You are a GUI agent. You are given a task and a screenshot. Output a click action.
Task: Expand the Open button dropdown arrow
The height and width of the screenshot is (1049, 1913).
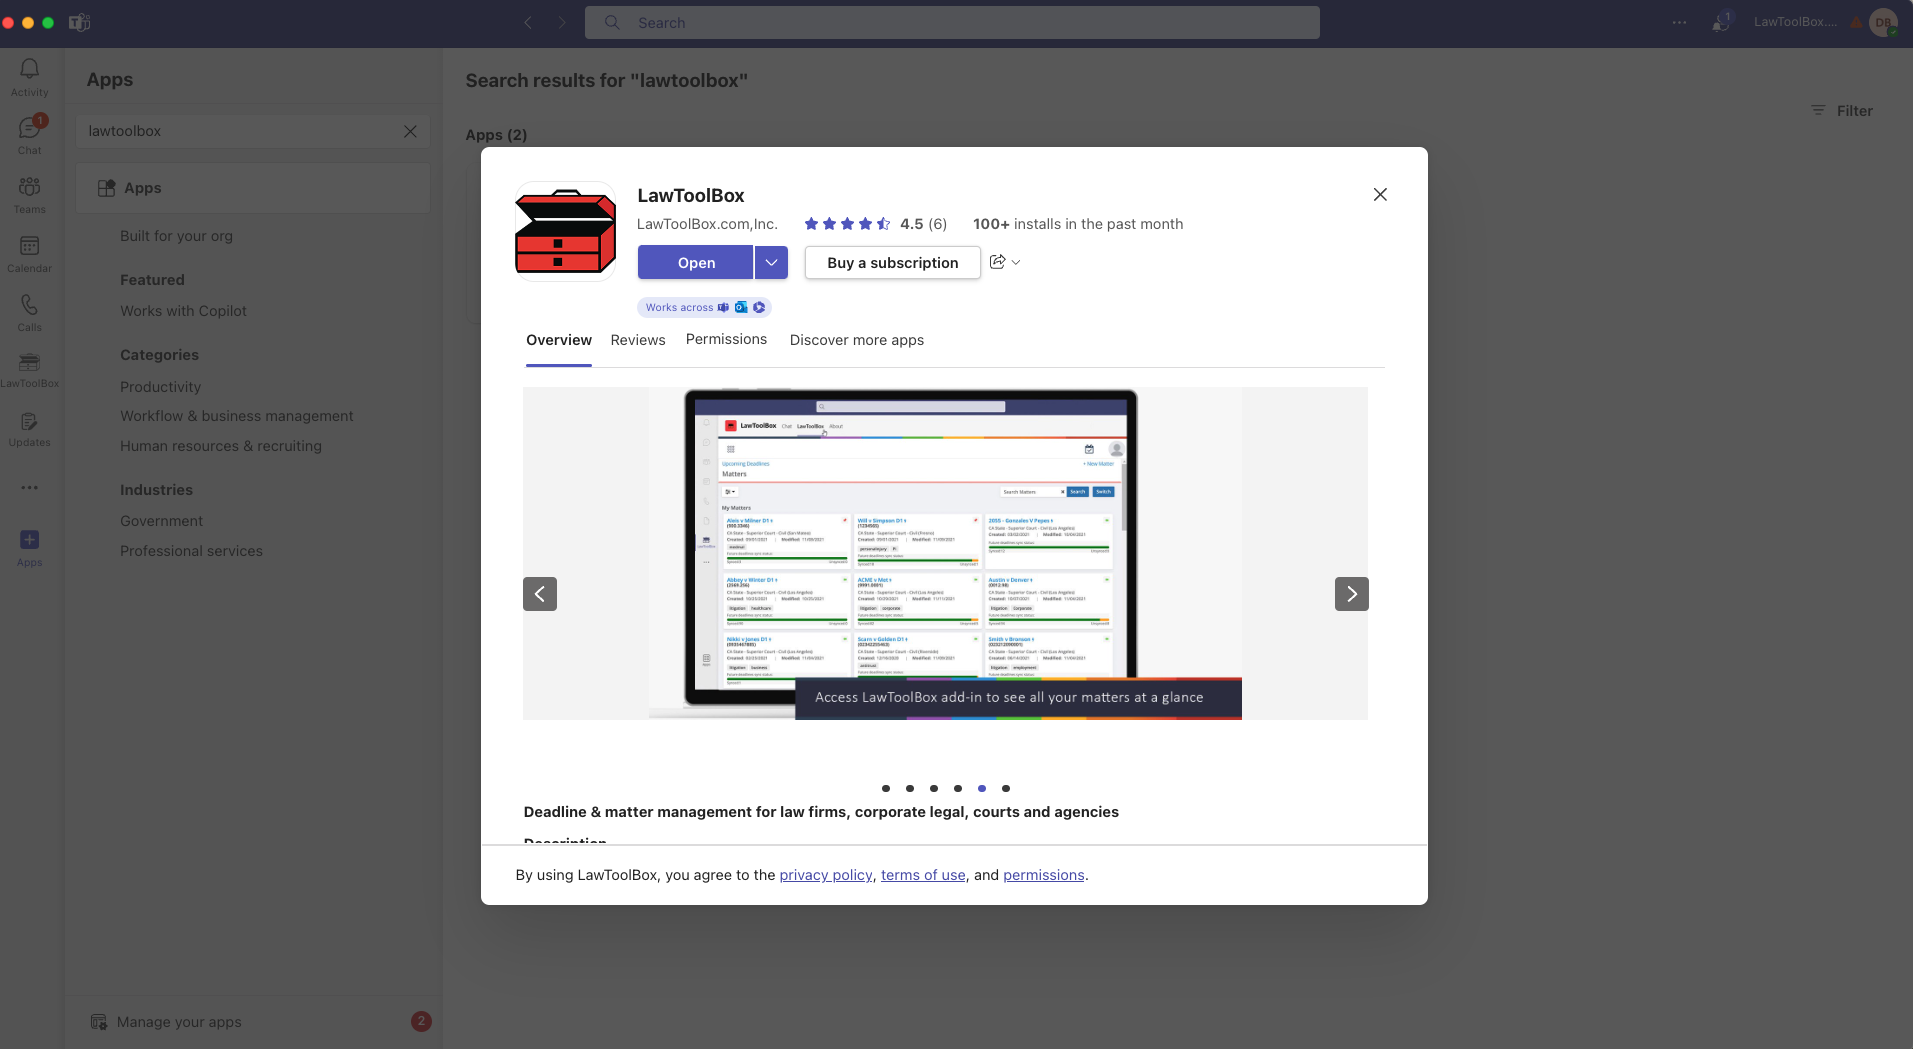coord(771,263)
